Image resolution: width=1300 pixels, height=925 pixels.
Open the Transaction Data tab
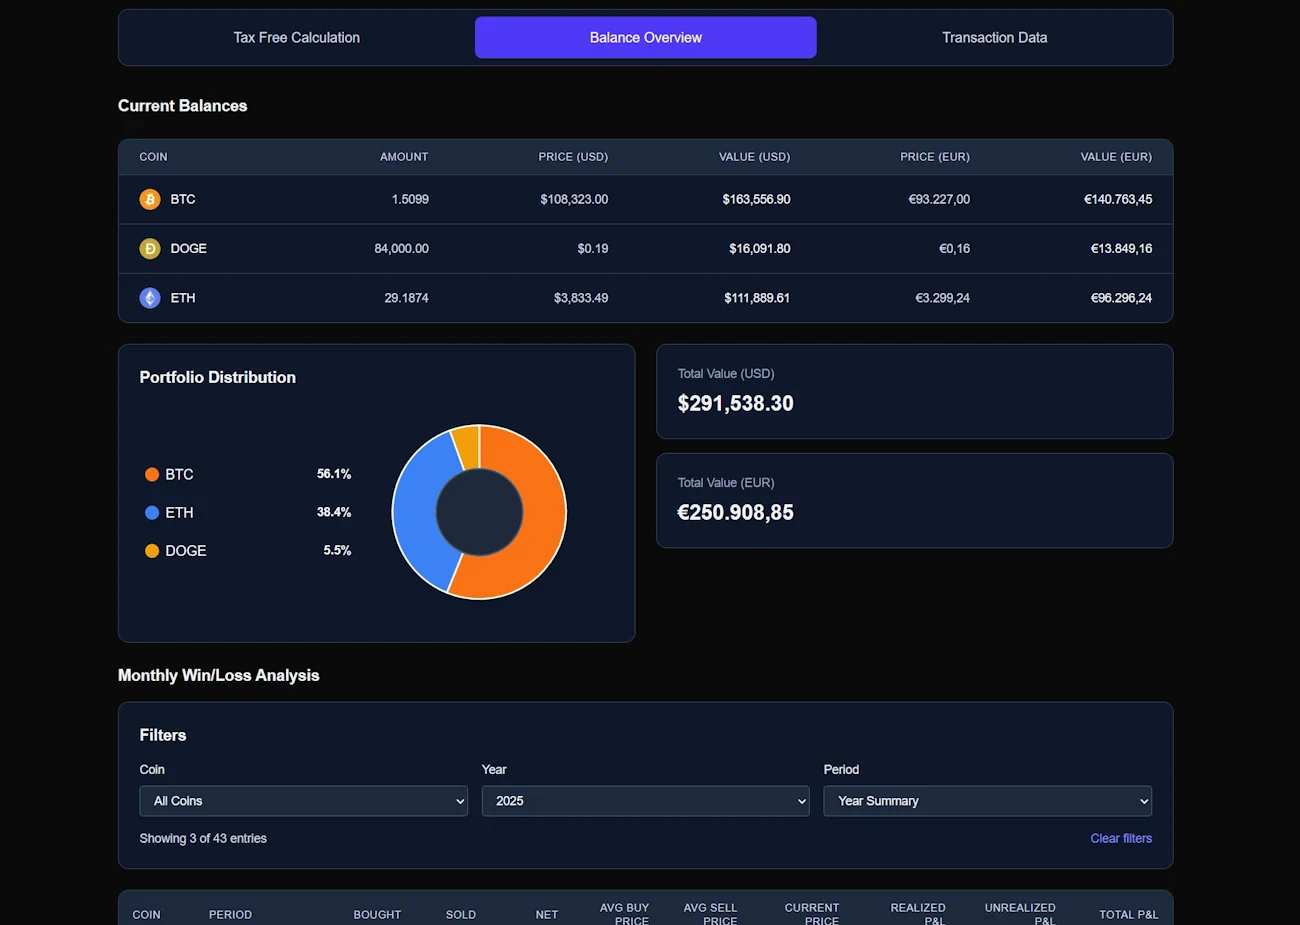click(x=994, y=37)
